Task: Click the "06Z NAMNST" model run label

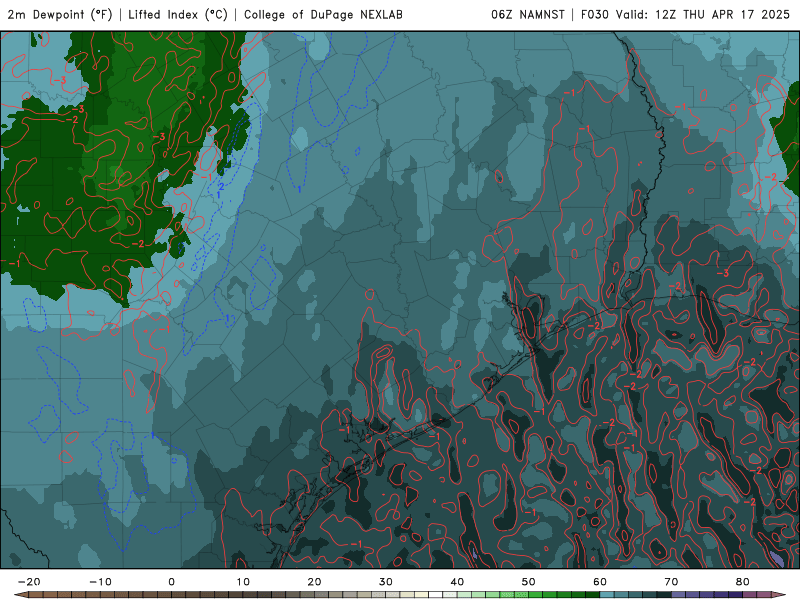Action: pyautogui.click(x=528, y=15)
